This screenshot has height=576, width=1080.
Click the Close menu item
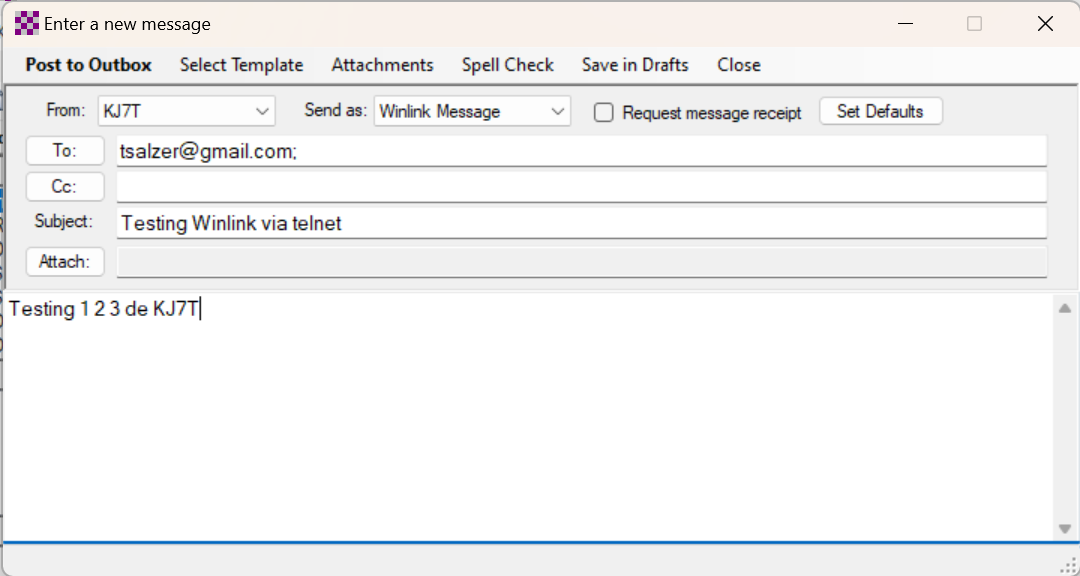tap(738, 65)
